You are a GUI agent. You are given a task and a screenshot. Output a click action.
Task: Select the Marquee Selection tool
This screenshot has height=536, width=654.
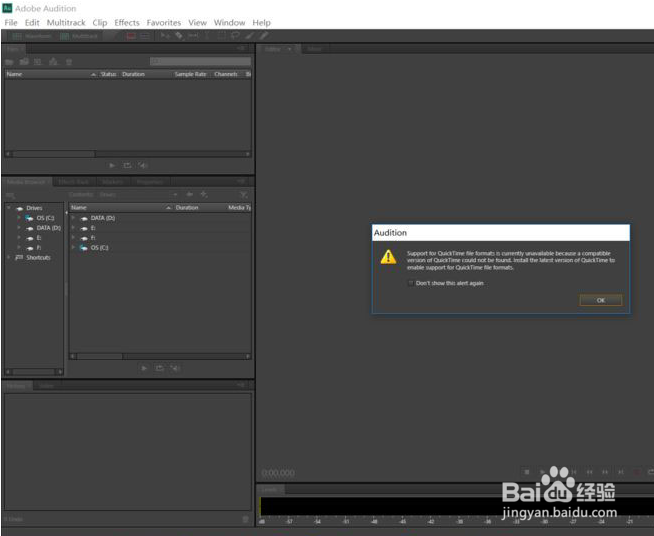(221, 36)
